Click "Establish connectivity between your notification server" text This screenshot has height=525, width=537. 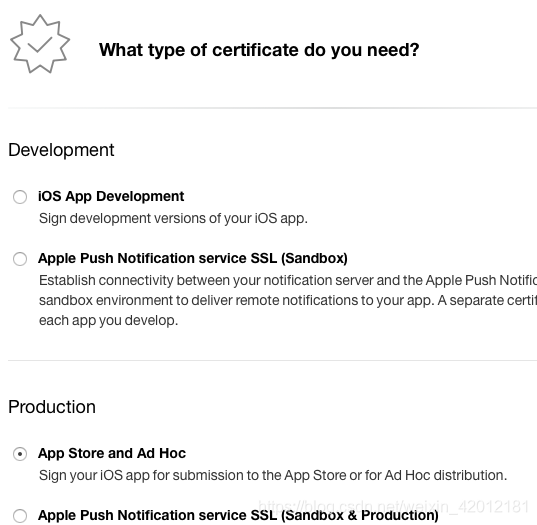tap(288, 280)
